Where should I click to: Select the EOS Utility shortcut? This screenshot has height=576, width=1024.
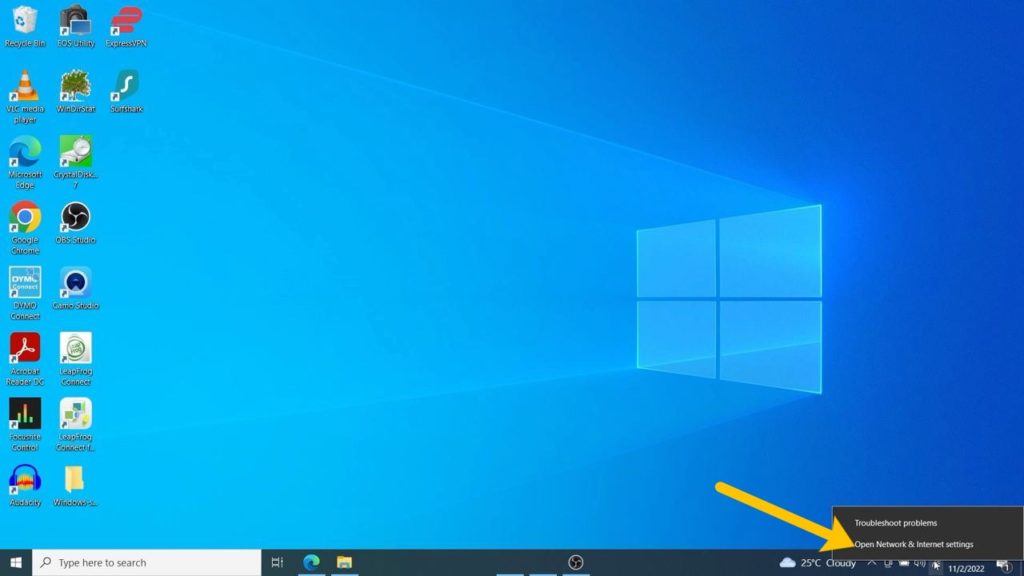pos(76,26)
